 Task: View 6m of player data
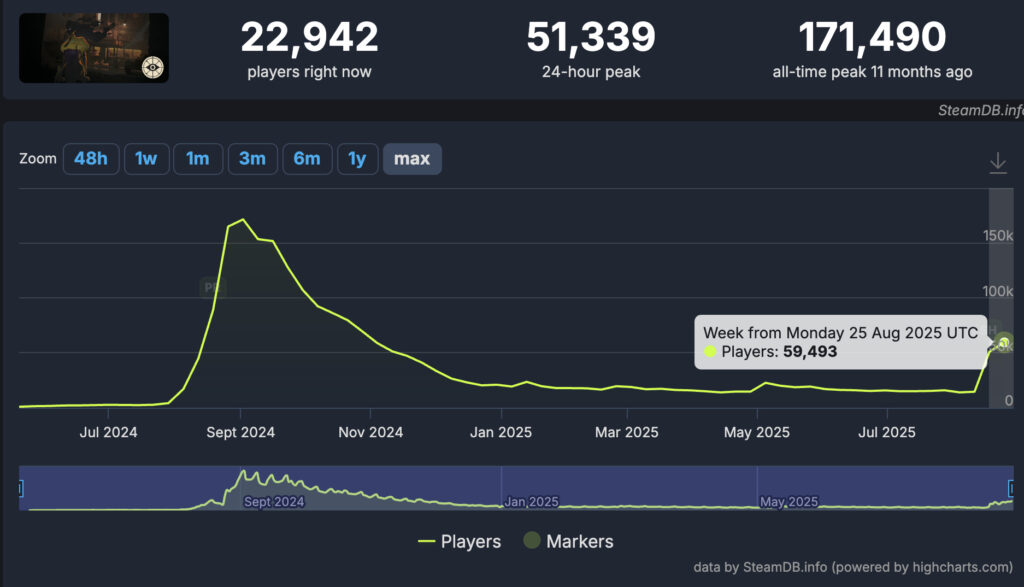307,158
